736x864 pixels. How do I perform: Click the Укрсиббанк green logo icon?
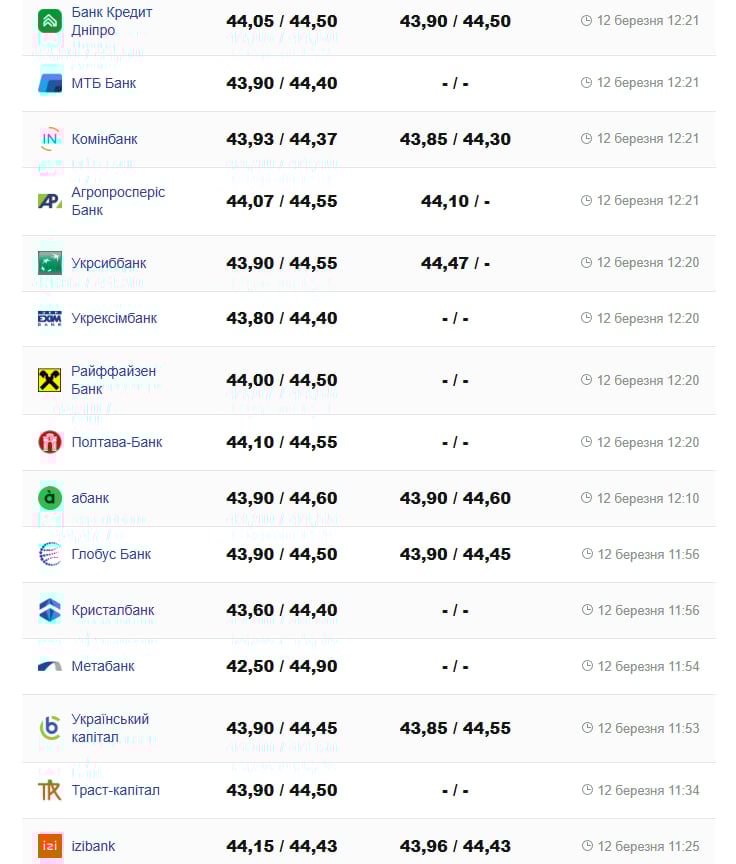(x=50, y=263)
